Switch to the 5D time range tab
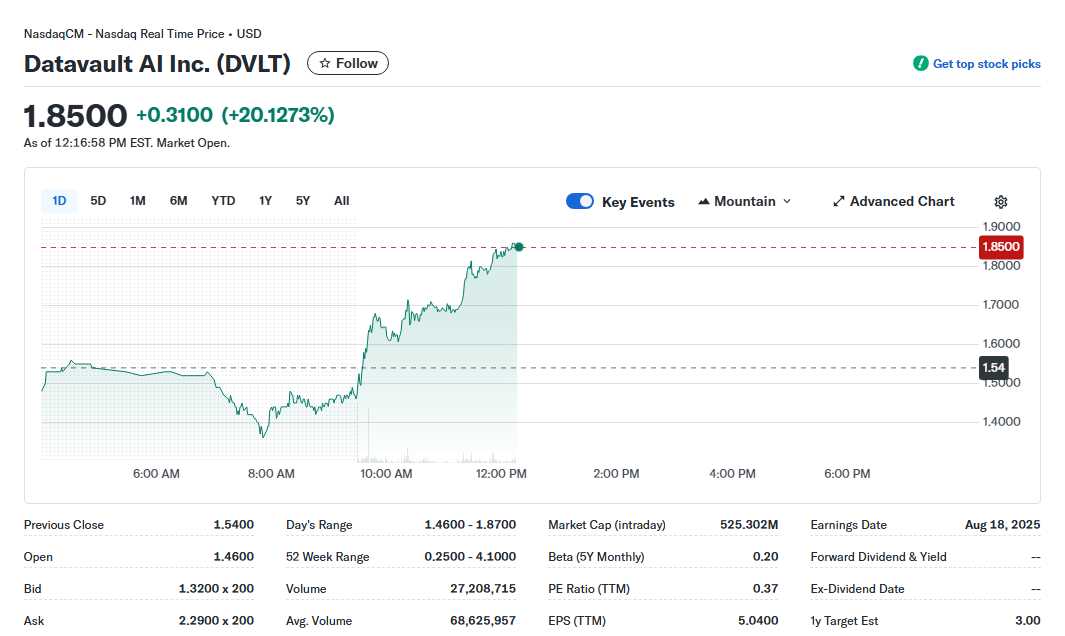This screenshot has height=636, width=1065. coord(98,200)
